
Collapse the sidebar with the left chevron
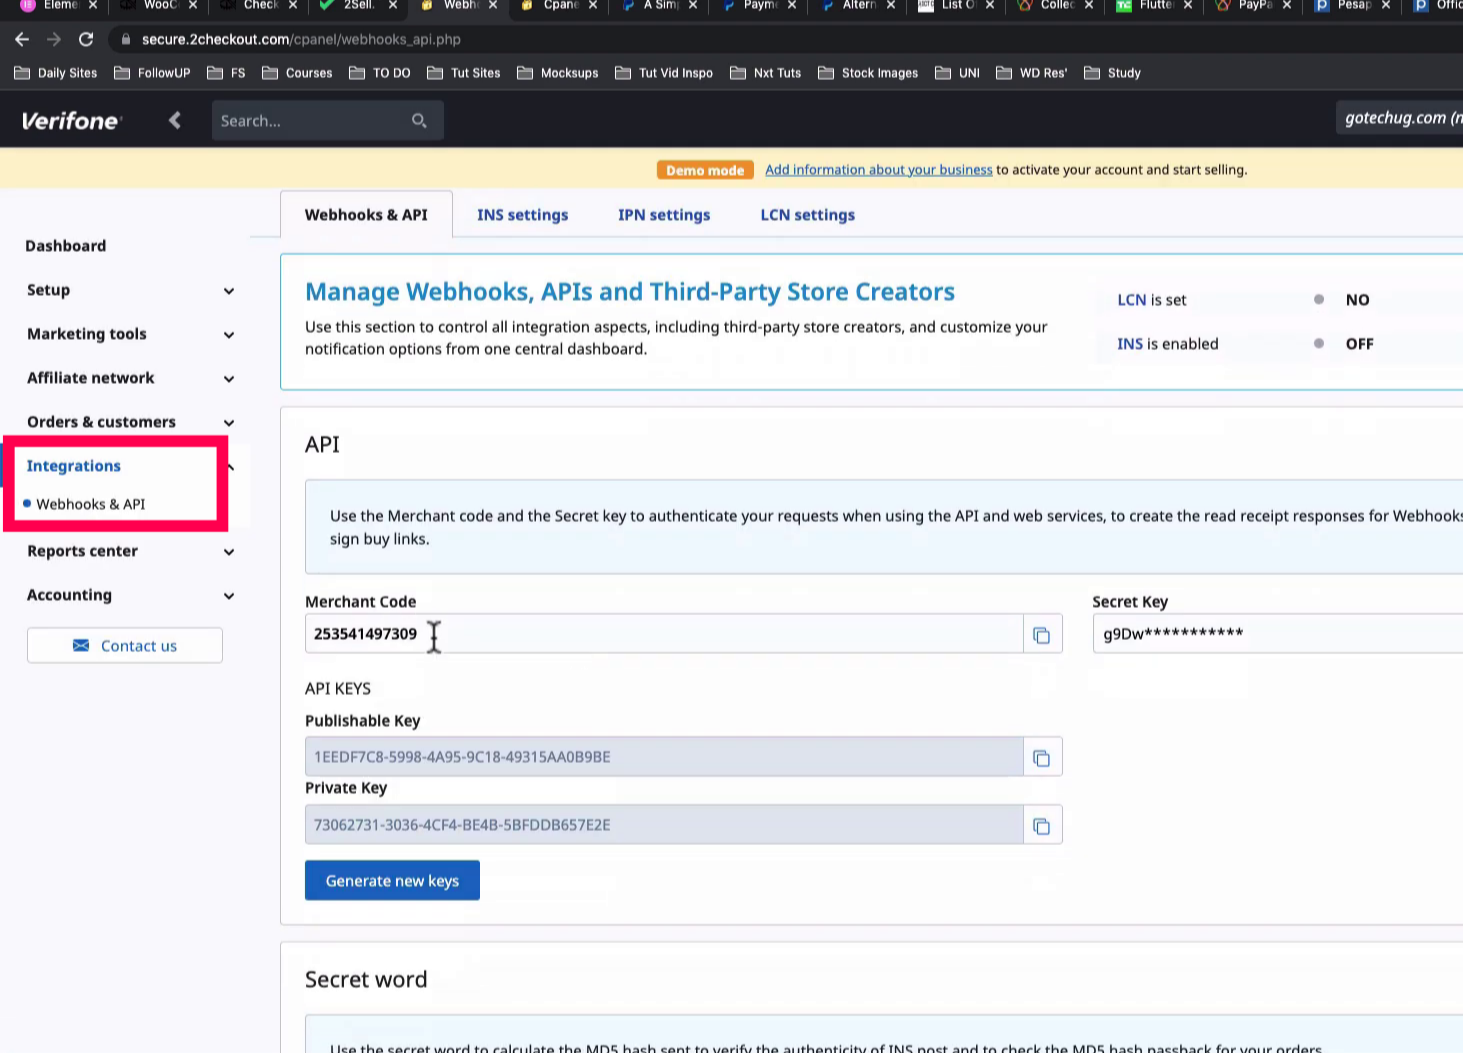pyautogui.click(x=175, y=120)
